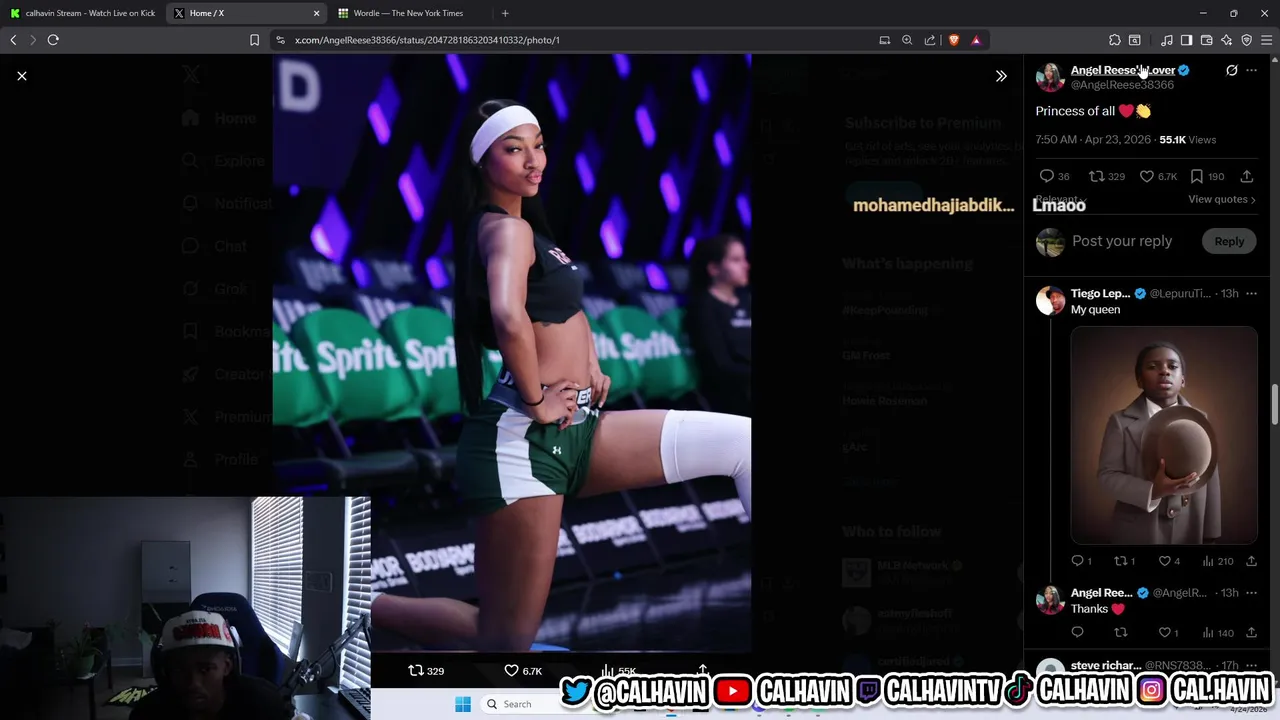Share the My queen comment
1280x720 pixels.
pyautogui.click(x=1251, y=561)
